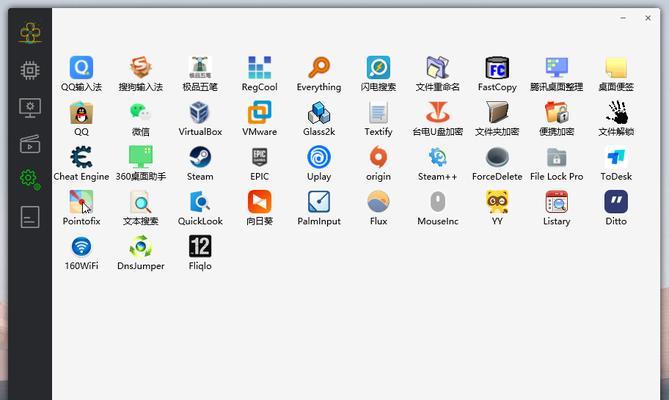669x400 pixels.
Task: Switch to the video clapperboard sidebar tab
Action: (30, 144)
